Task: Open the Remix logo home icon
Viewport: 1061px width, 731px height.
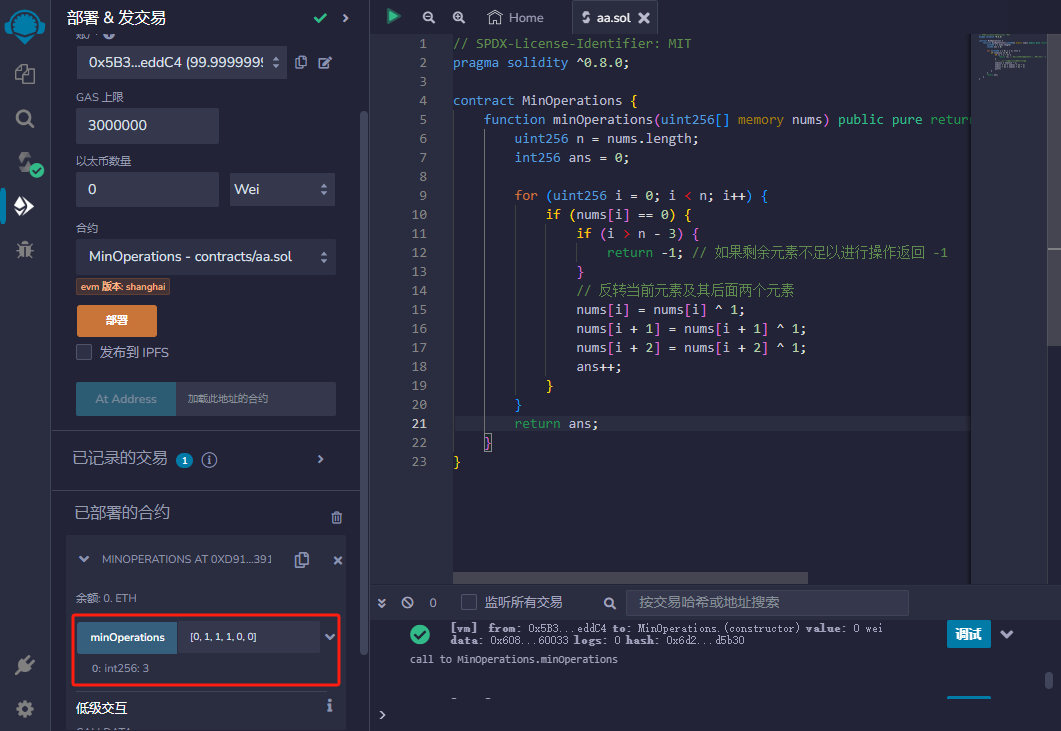Action: [x=25, y=26]
